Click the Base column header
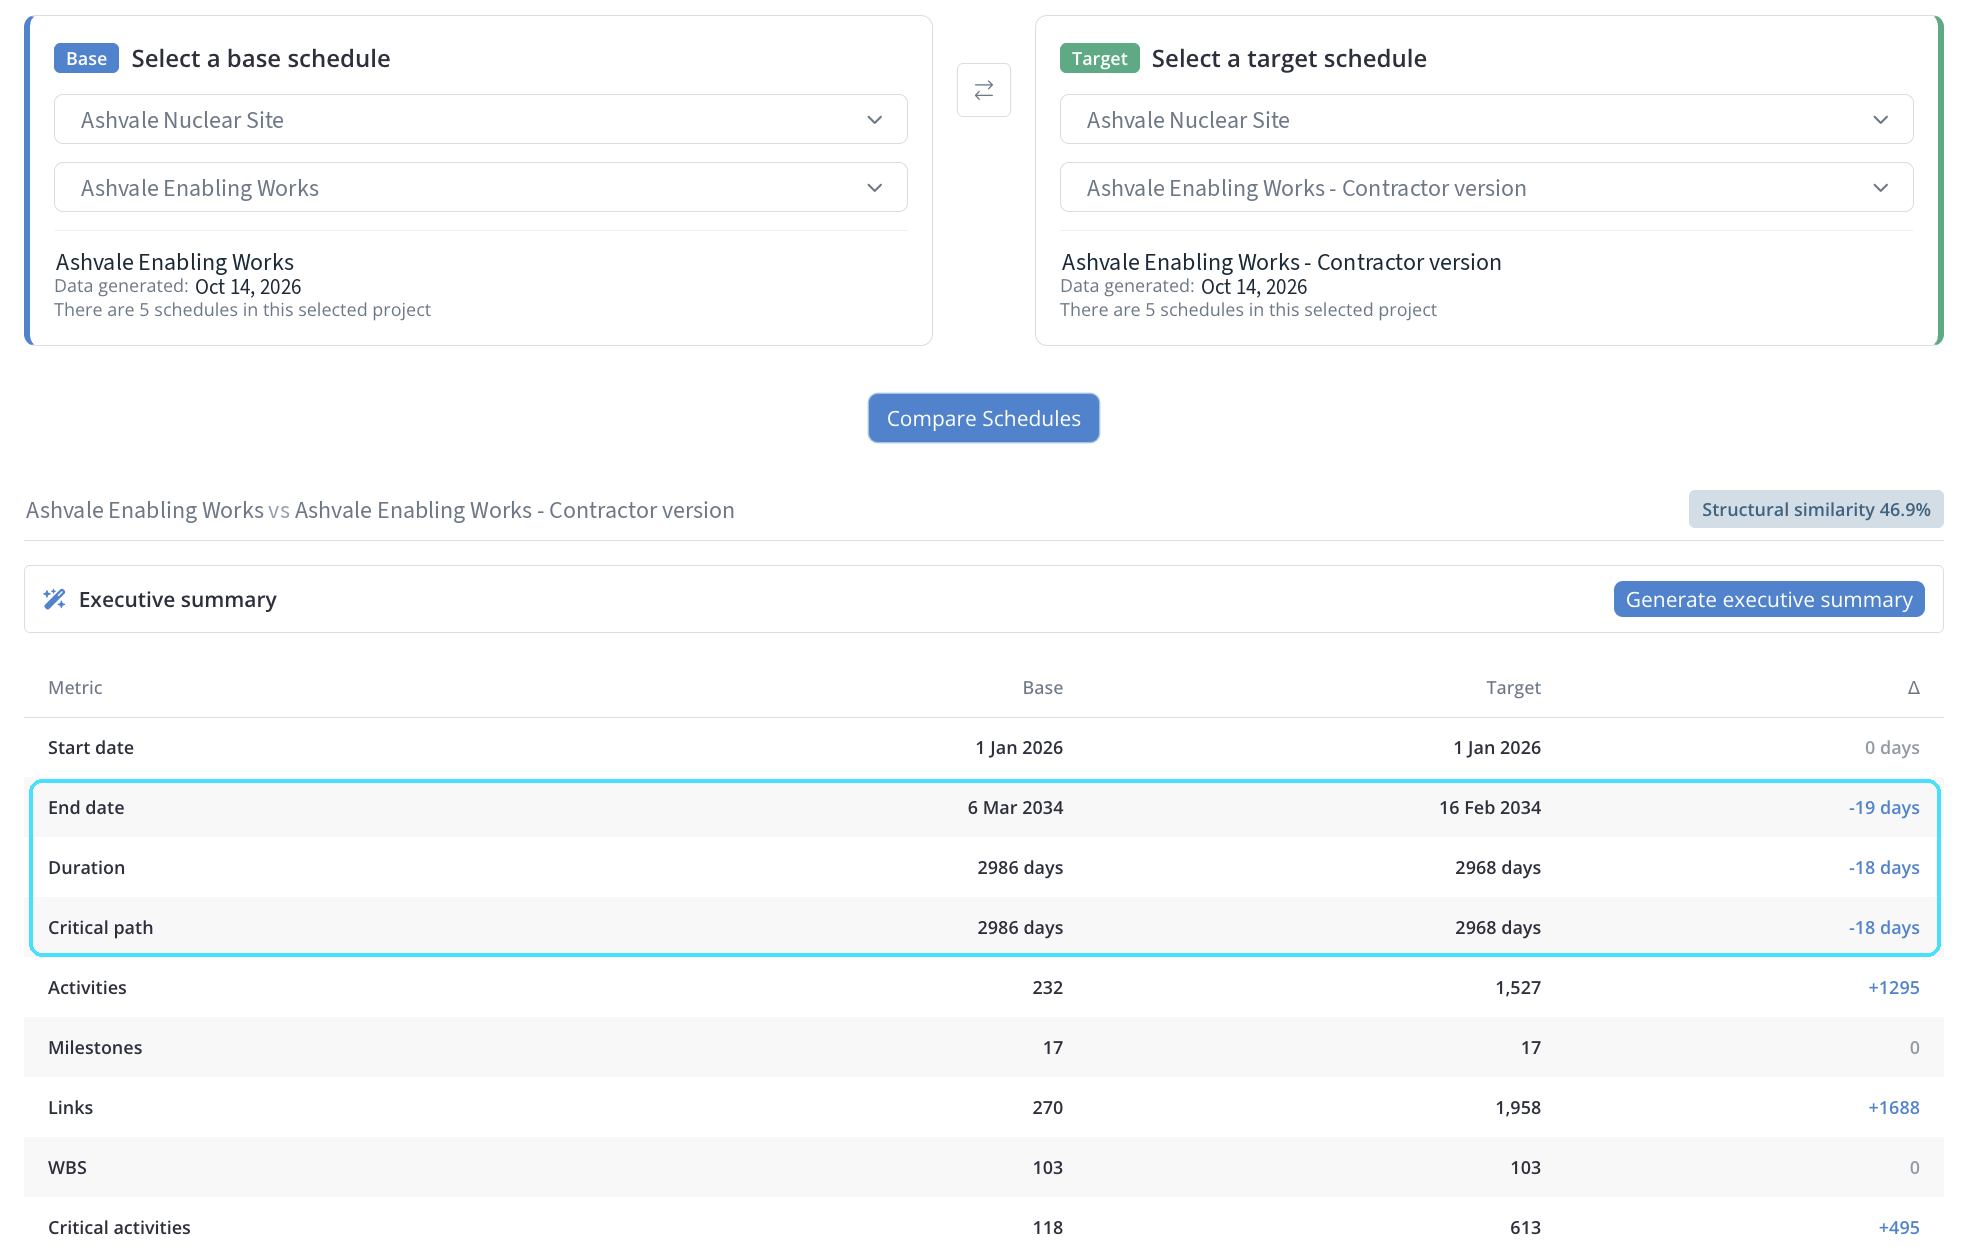This screenshot has width=1972, height=1249. 1042,687
